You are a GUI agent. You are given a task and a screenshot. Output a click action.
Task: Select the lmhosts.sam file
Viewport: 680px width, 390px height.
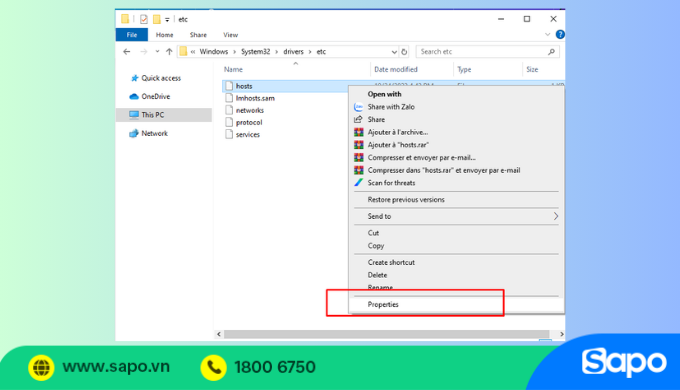point(255,98)
